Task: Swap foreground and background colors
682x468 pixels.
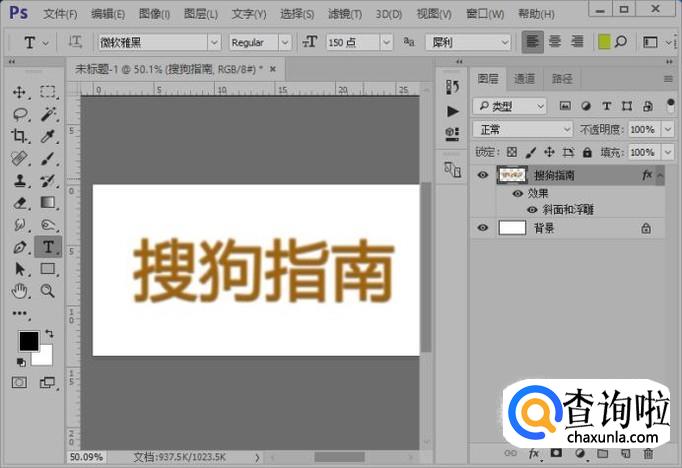Action: [49, 334]
